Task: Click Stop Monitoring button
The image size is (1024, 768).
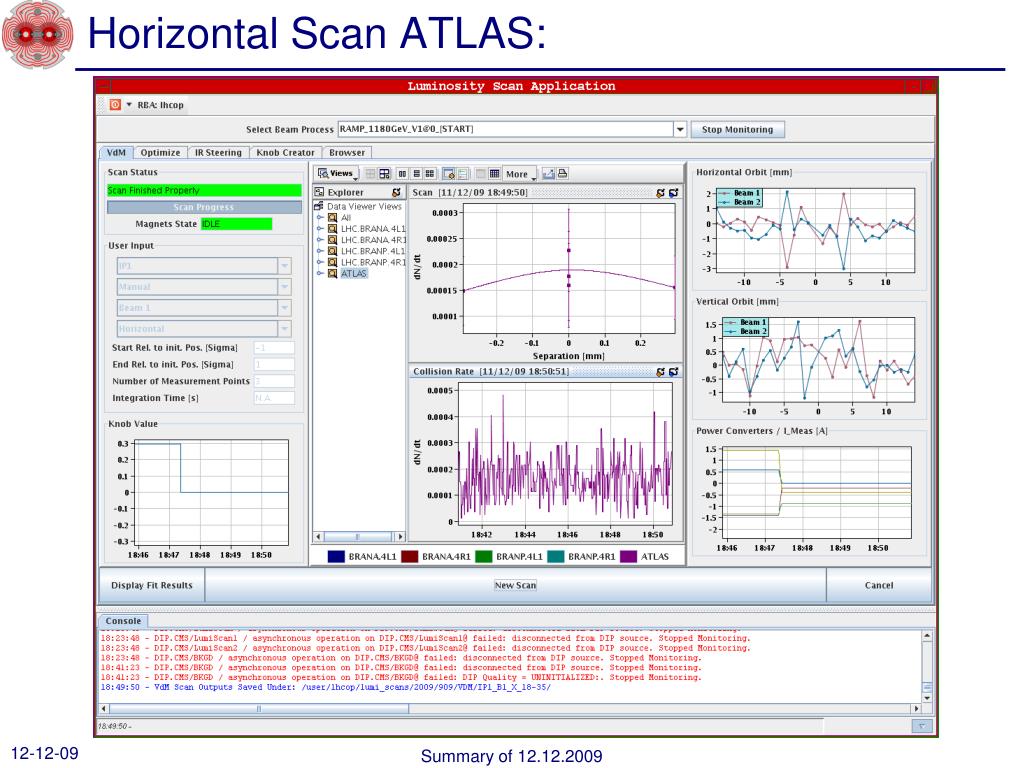Action: 737,129
